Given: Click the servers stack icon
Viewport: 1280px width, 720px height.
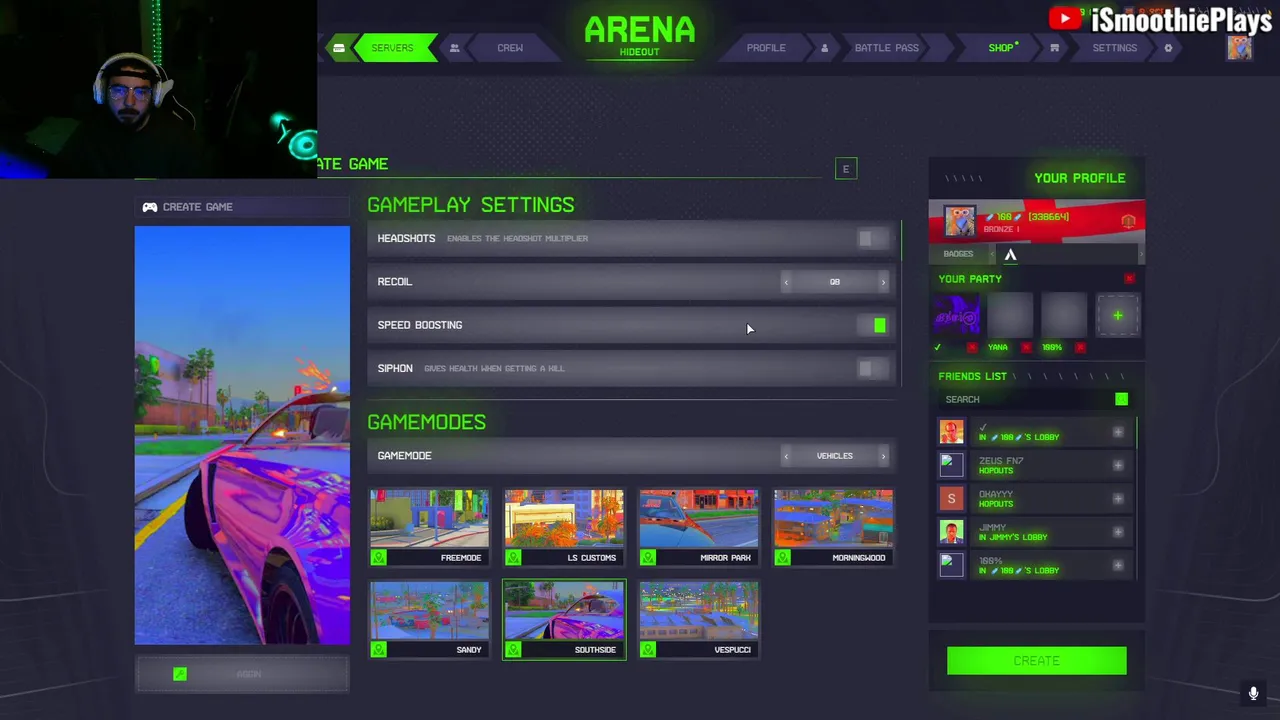Looking at the screenshot, I should click(339, 48).
